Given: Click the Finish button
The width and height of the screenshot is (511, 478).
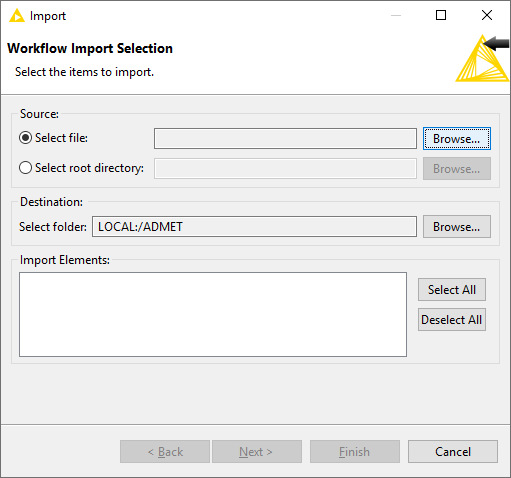Looking at the screenshot, I should [355, 452].
